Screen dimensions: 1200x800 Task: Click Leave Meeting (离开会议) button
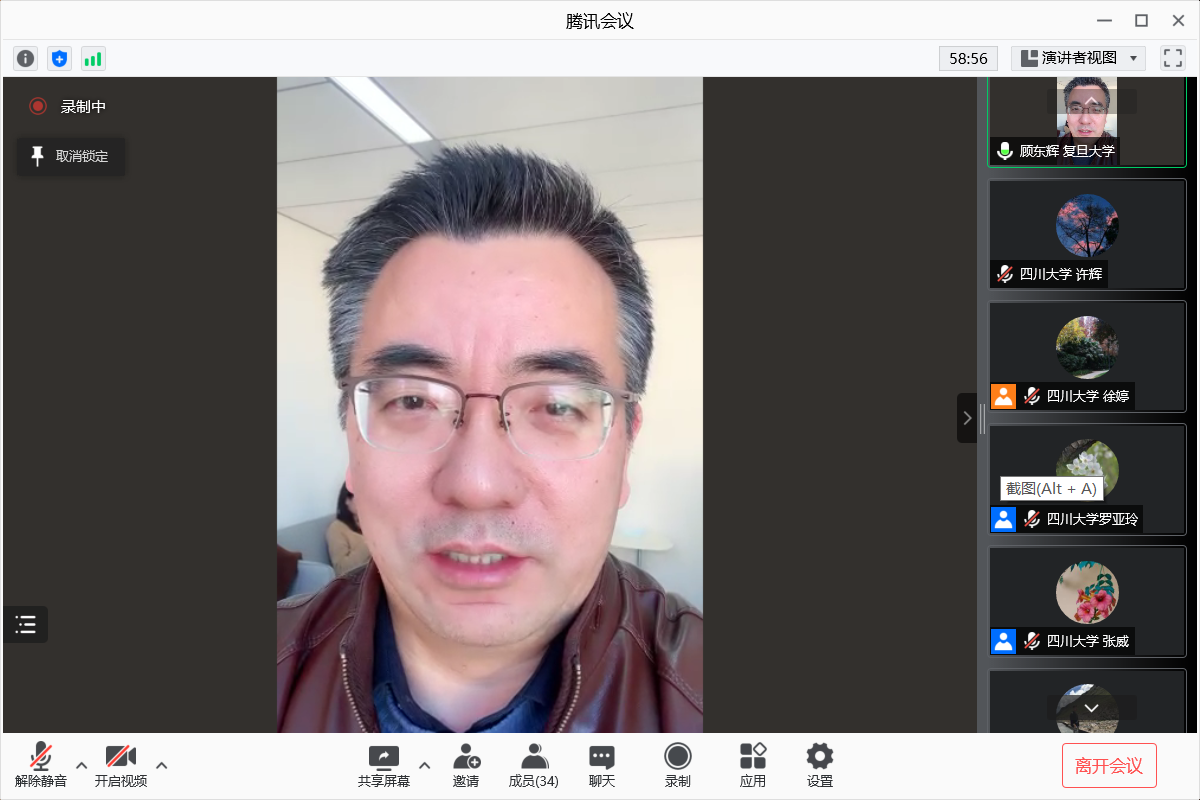point(1109,766)
